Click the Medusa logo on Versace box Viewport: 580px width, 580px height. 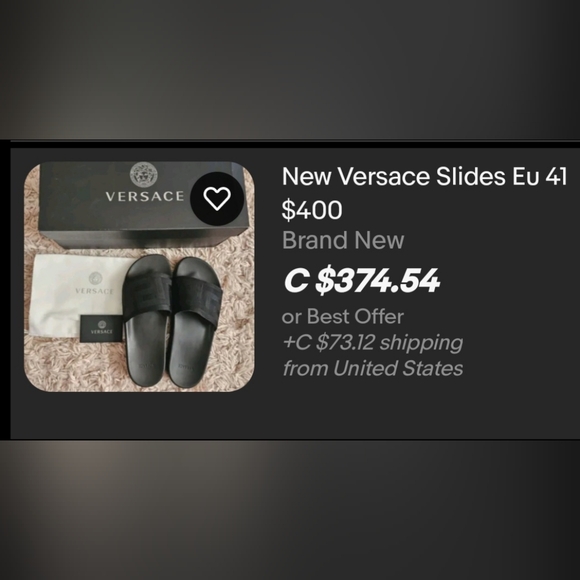click(x=144, y=174)
